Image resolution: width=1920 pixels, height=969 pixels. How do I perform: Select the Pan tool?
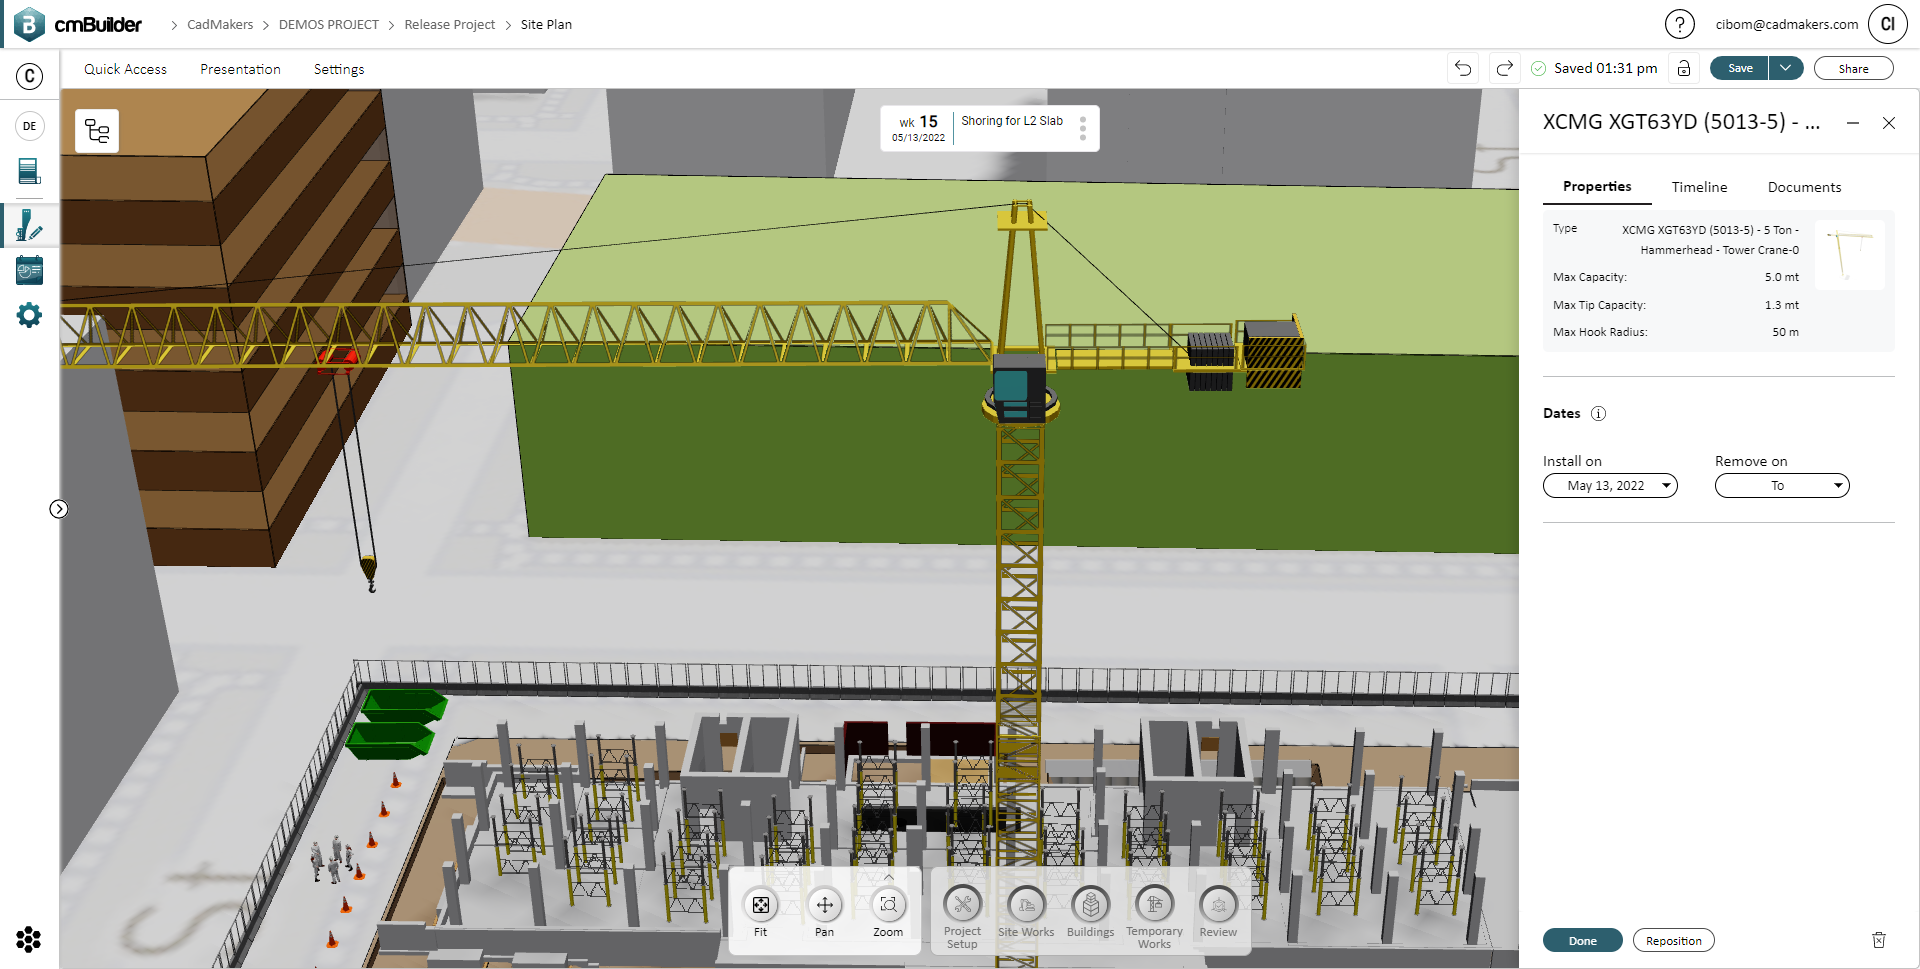point(824,912)
